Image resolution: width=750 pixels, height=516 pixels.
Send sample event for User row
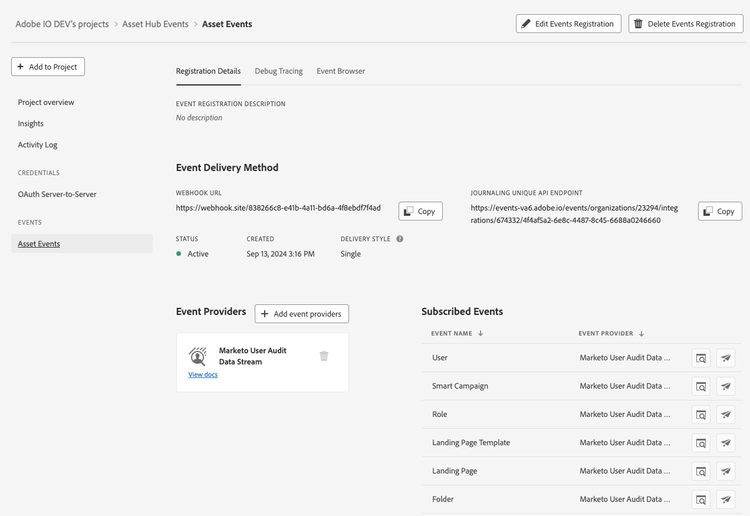coord(726,358)
